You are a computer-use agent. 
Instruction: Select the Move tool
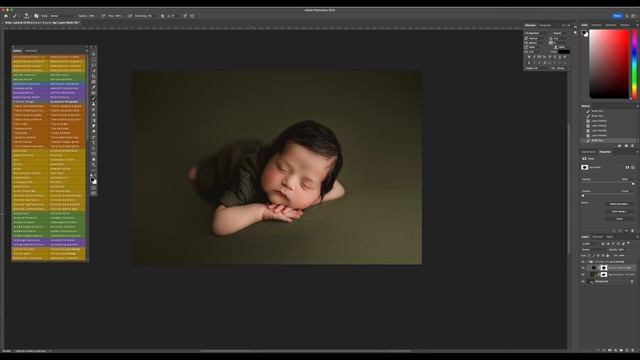coord(94,54)
